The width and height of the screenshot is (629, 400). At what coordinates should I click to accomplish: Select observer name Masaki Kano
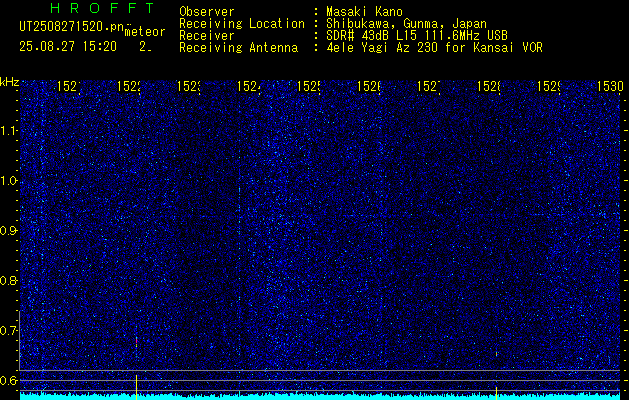(x=364, y=12)
